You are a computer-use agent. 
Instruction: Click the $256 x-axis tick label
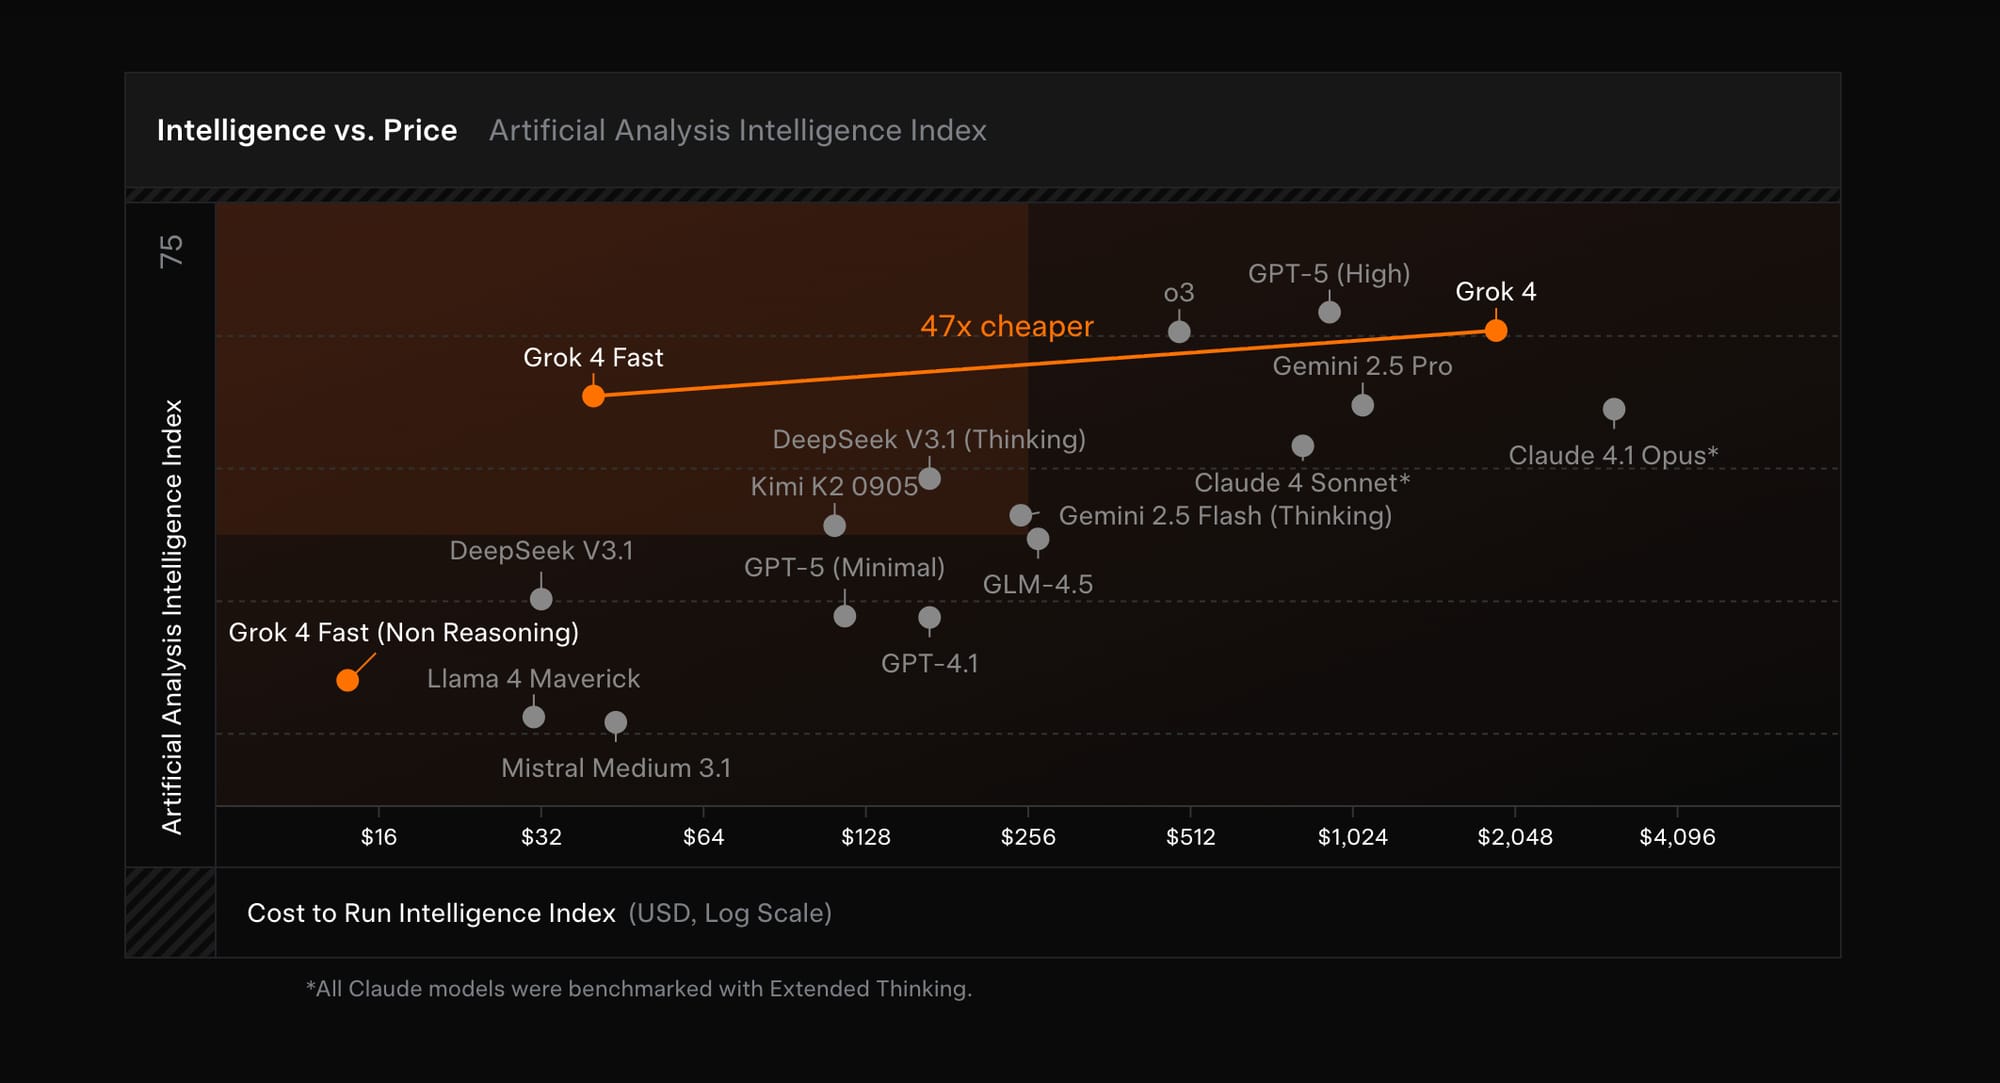point(1028,837)
